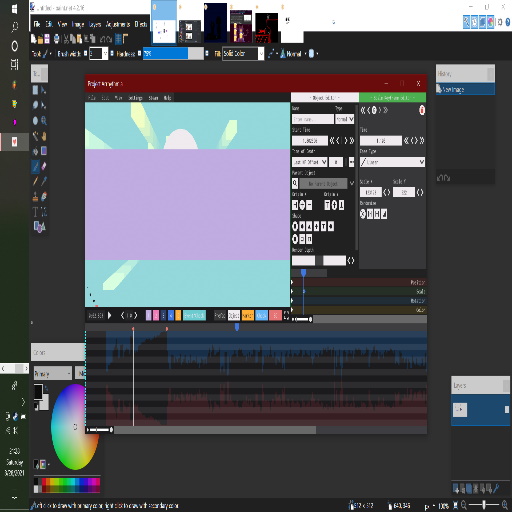Open the Fill Solid Color dropdown

[x=244, y=54]
